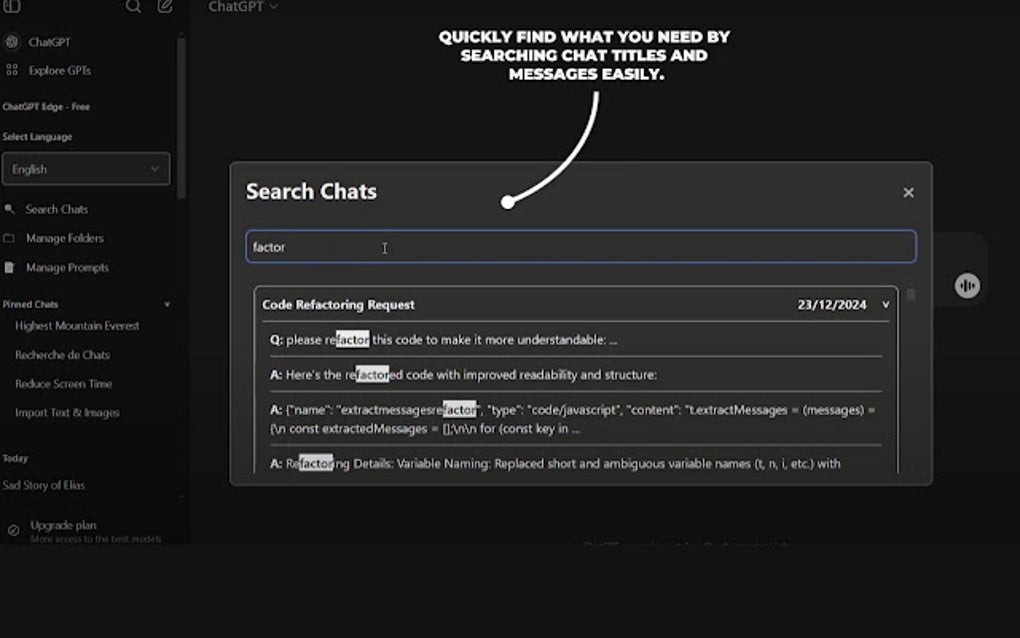Image resolution: width=1020 pixels, height=638 pixels.
Task: Select the extractmessagesrefactor JSON answer result
Action: pos(576,419)
